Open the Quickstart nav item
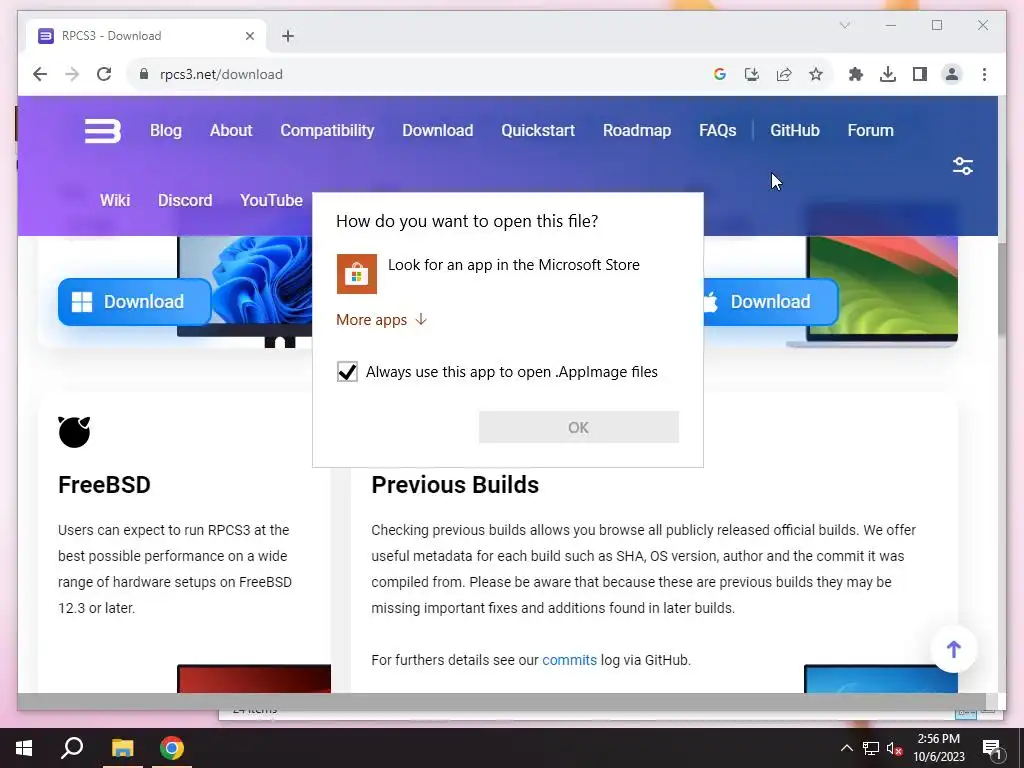 point(538,131)
